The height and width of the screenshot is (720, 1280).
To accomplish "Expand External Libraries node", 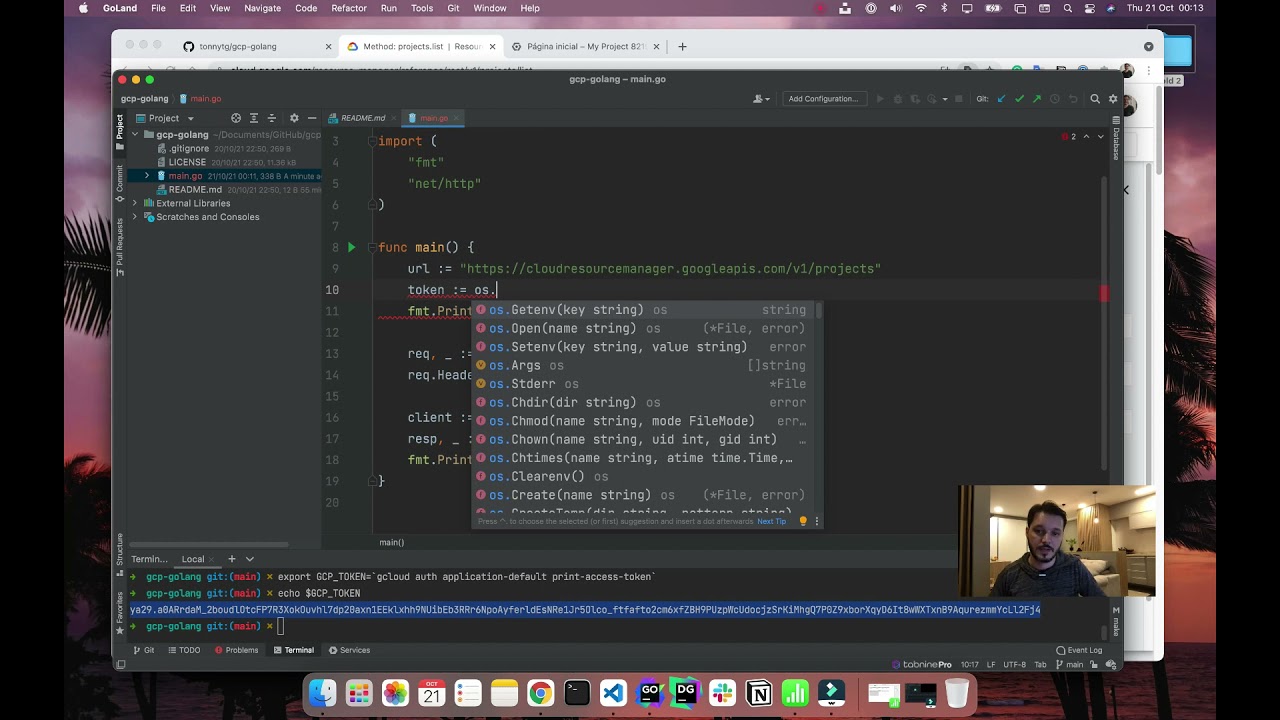I will click(135, 203).
